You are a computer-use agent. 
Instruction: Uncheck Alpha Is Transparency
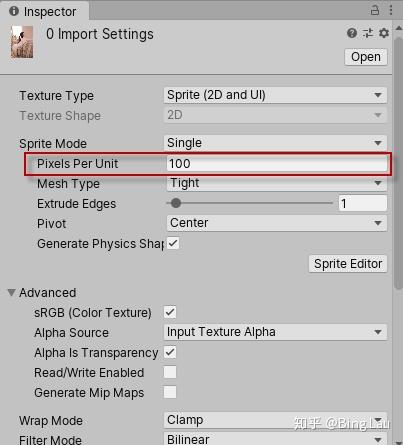170,352
